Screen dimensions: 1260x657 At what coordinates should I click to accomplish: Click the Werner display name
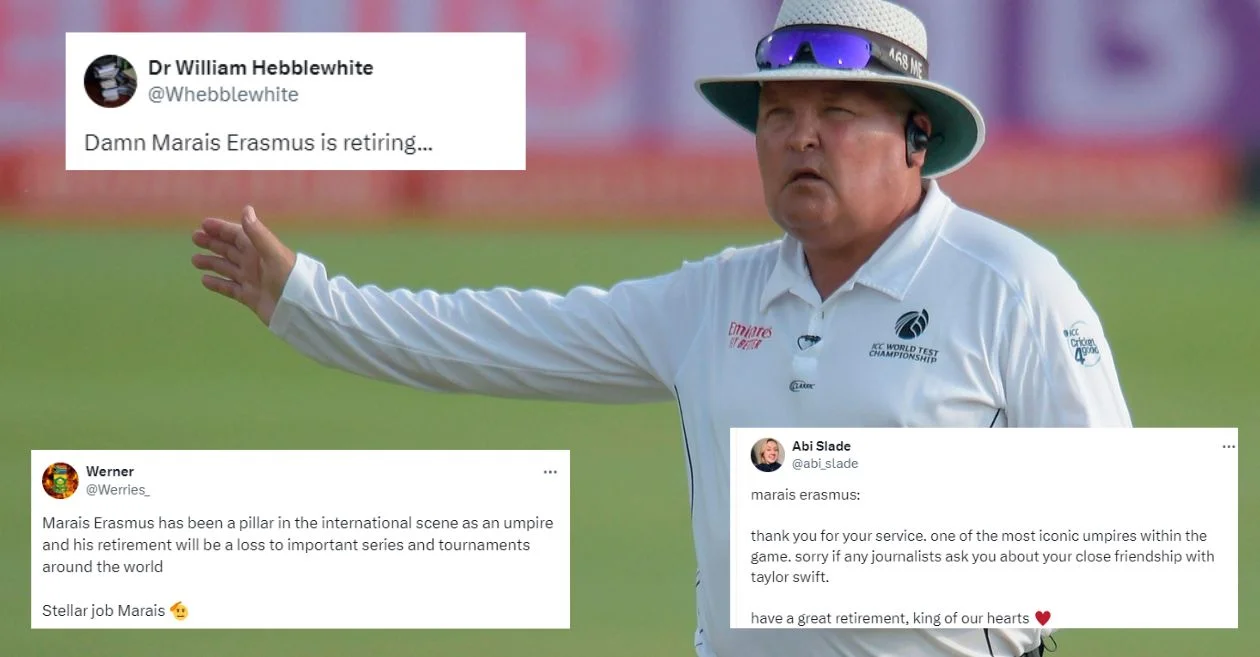point(110,471)
